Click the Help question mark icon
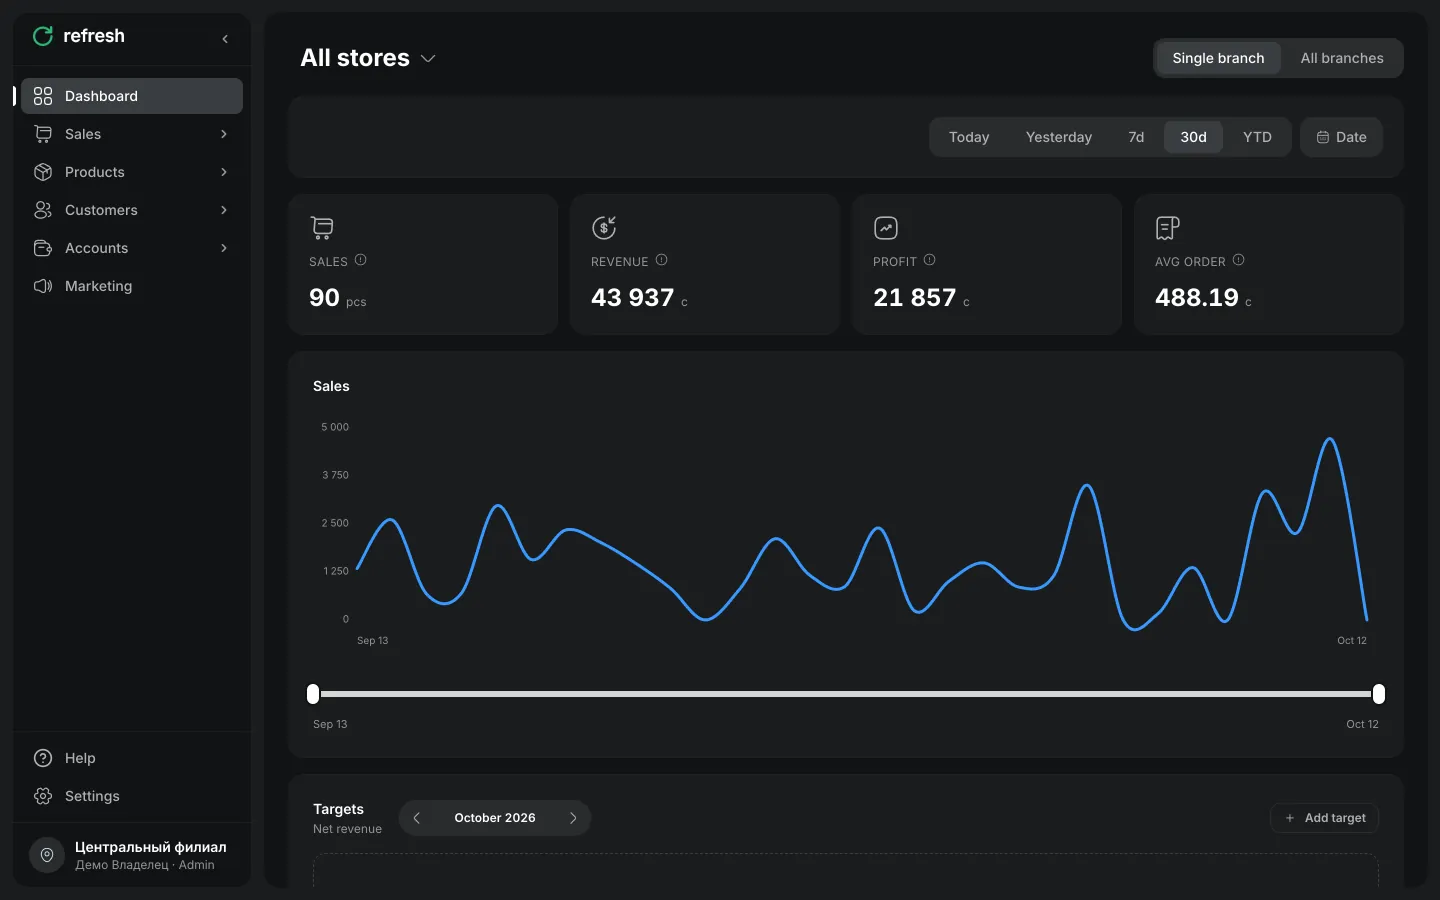This screenshot has height=900, width=1440. click(x=43, y=758)
